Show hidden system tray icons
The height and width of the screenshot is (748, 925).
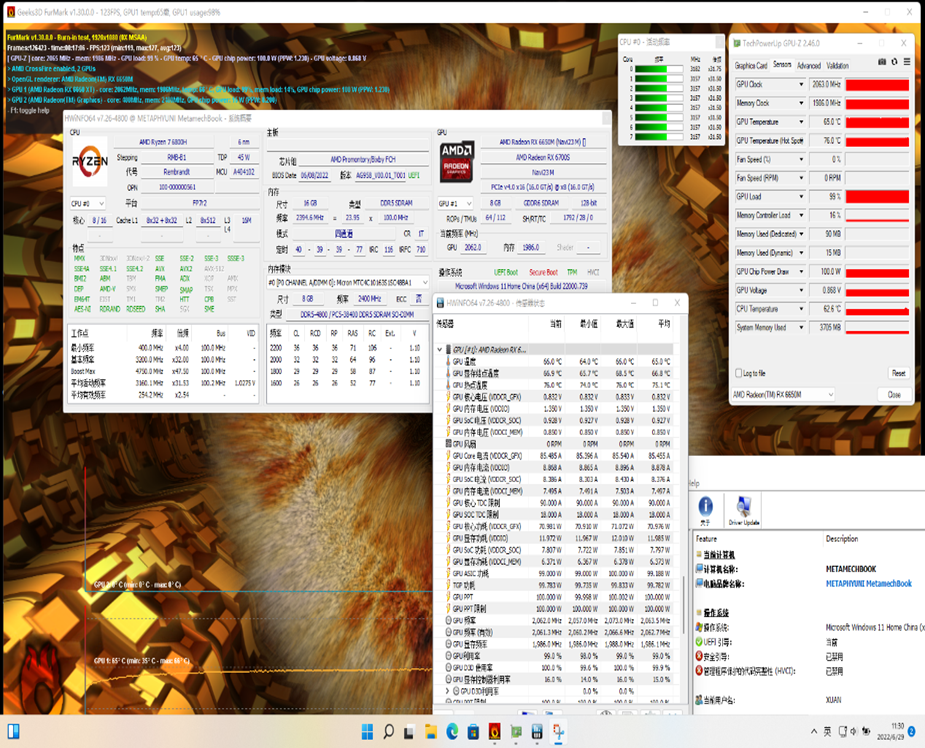coord(814,731)
